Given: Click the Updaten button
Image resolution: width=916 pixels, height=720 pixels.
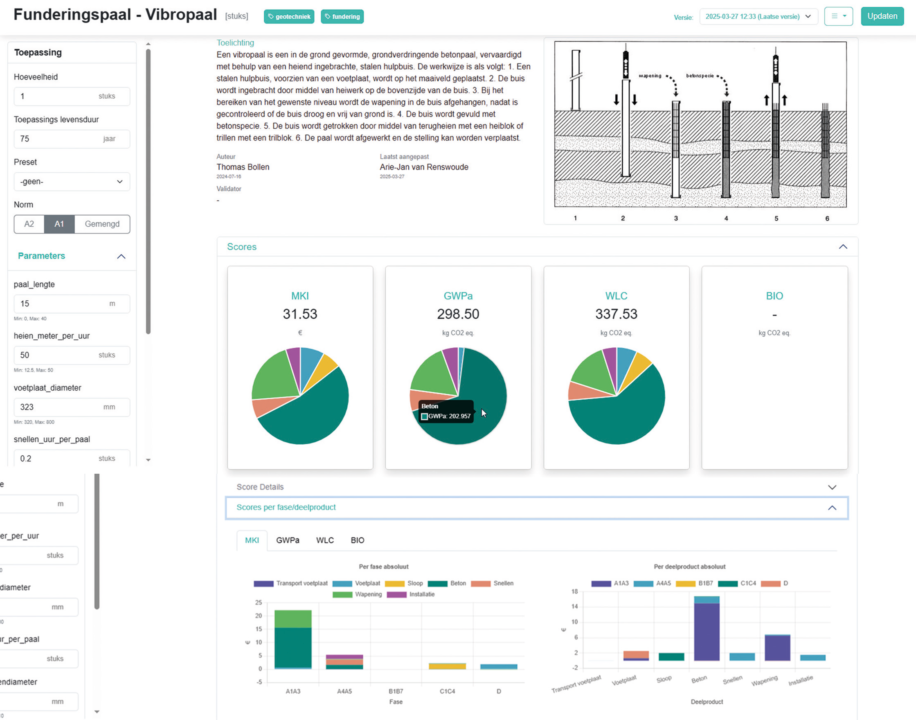Looking at the screenshot, I should 881,16.
